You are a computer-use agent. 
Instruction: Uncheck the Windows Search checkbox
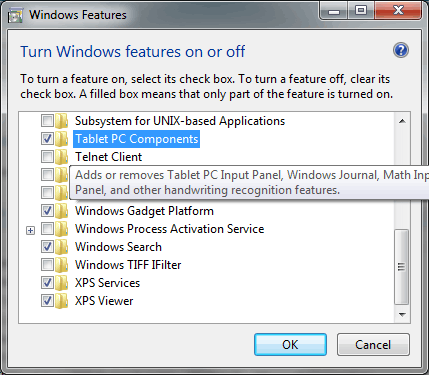(47, 247)
